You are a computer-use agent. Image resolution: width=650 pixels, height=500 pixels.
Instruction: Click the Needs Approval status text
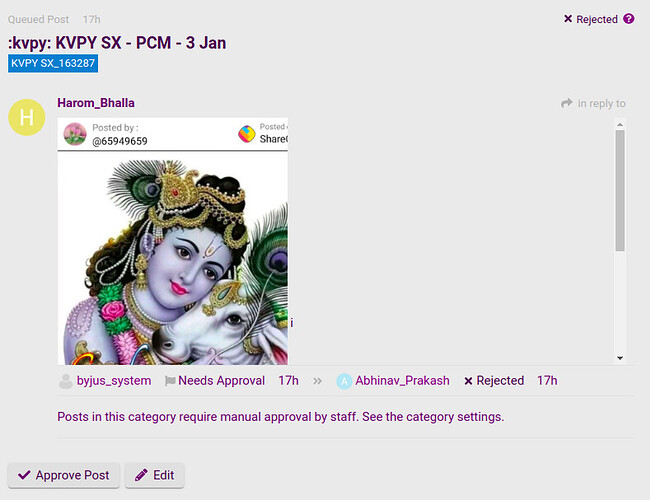(x=221, y=381)
